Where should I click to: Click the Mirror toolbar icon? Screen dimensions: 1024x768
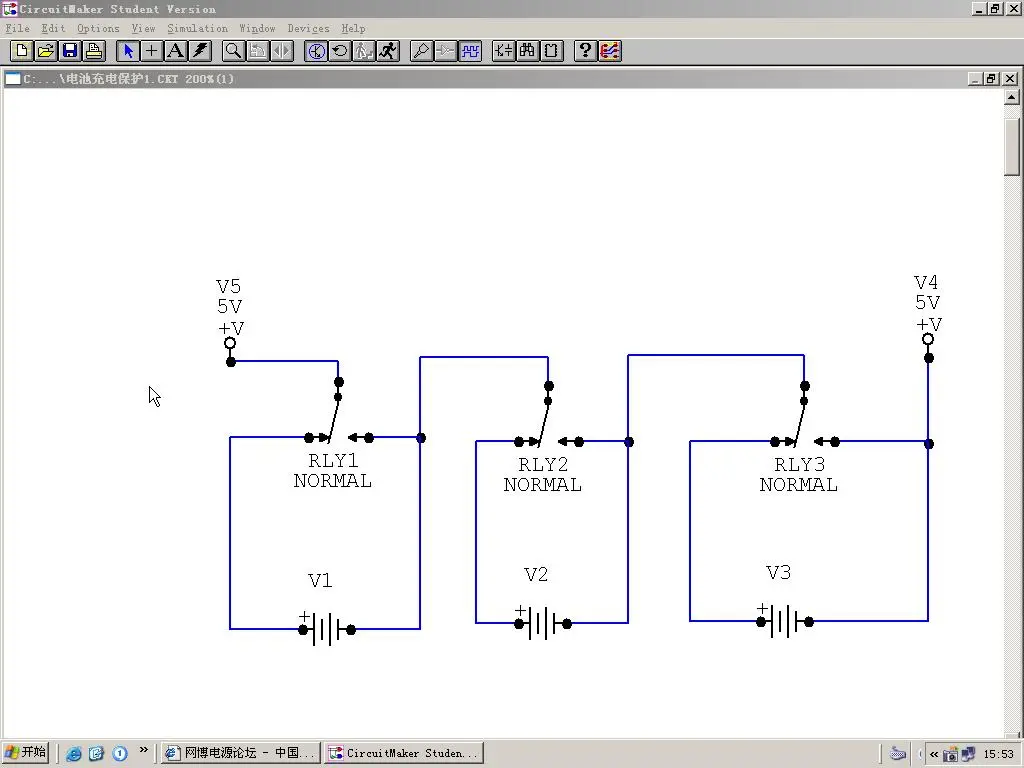click(281, 51)
